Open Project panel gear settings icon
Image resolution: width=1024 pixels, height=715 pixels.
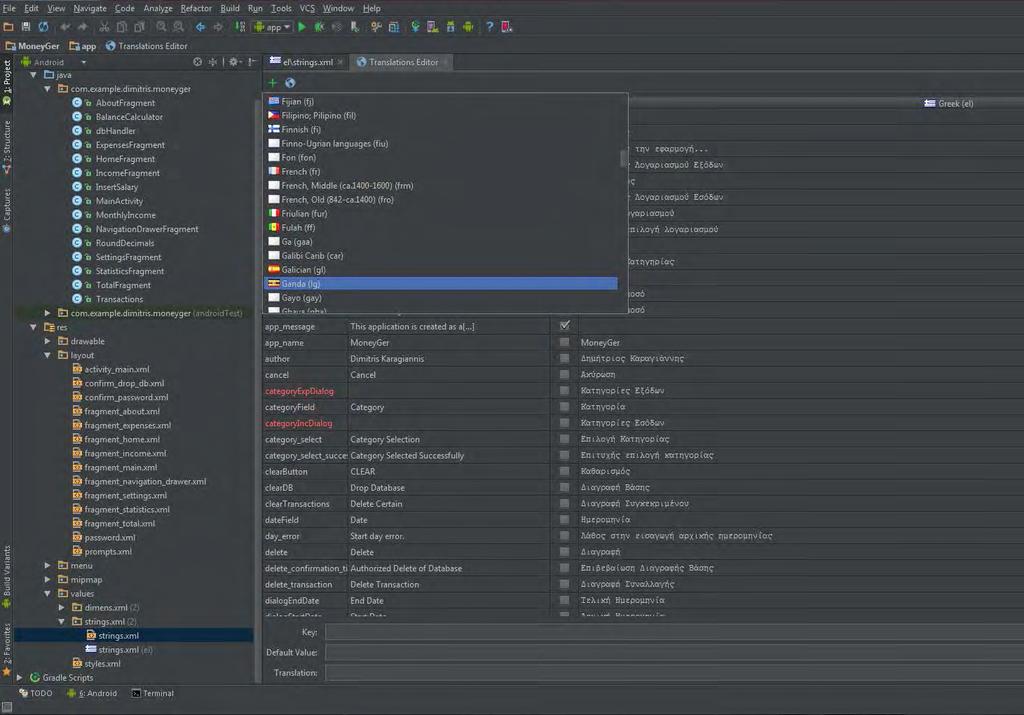(234, 62)
